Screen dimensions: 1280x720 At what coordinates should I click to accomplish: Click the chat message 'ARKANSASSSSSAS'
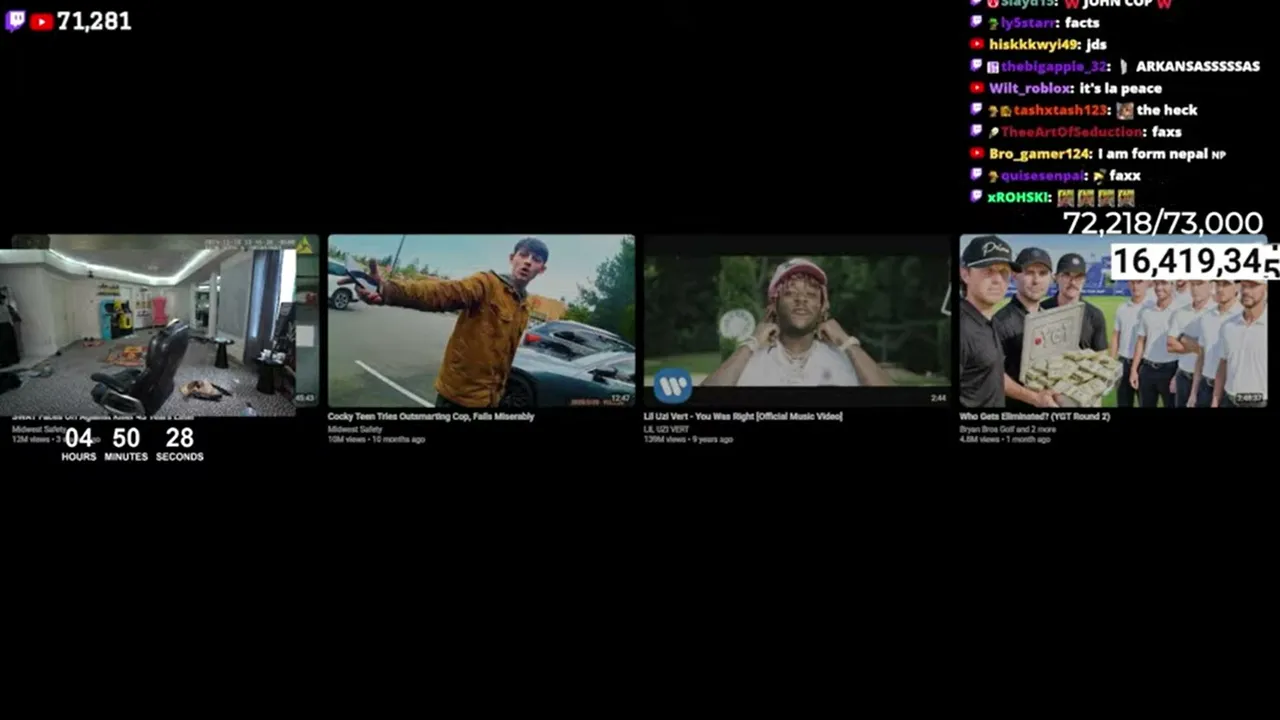pyautogui.click(x=1198, y=67)
